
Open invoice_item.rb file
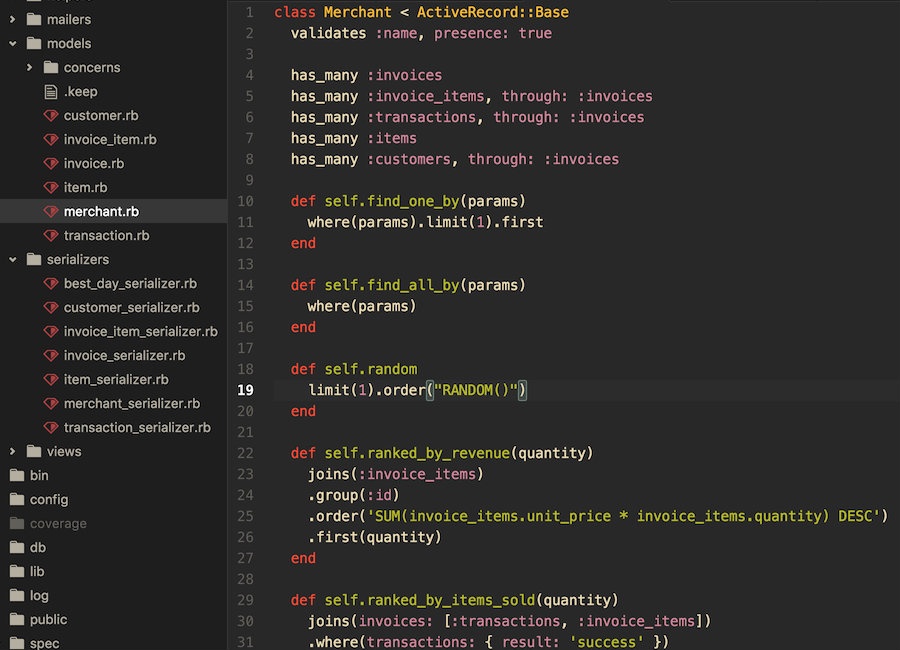(x=110, y=140)
